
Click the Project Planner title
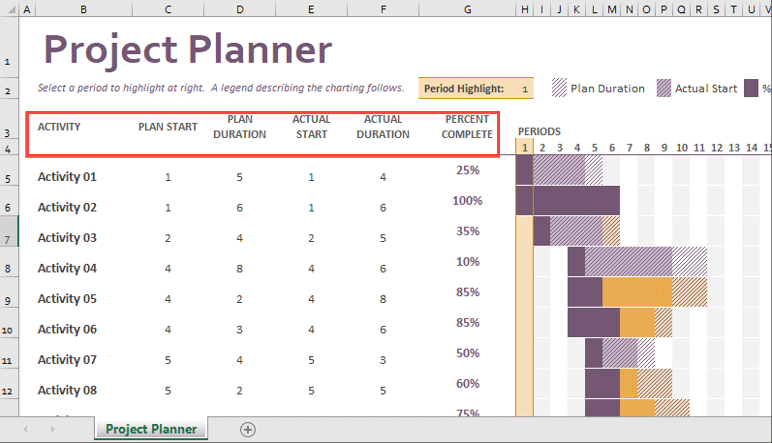pos(188,50)
